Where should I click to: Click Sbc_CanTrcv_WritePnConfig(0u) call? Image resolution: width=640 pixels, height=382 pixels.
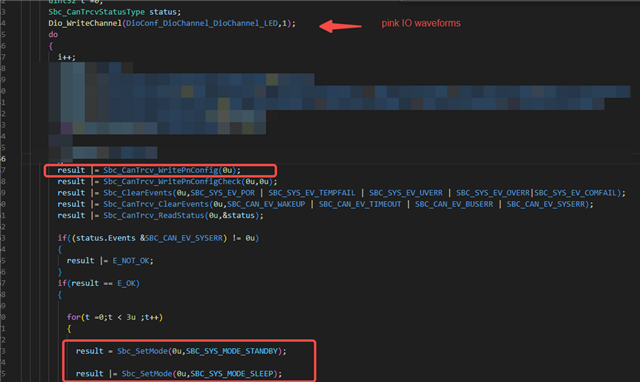(169, 170)
